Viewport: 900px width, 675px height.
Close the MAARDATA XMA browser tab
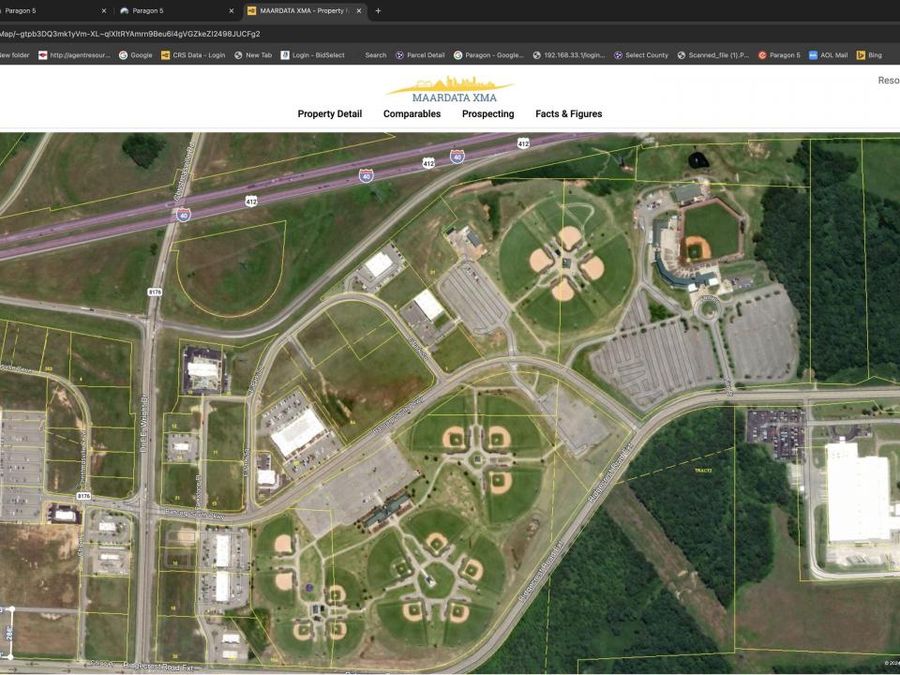(x=359, y=11)
